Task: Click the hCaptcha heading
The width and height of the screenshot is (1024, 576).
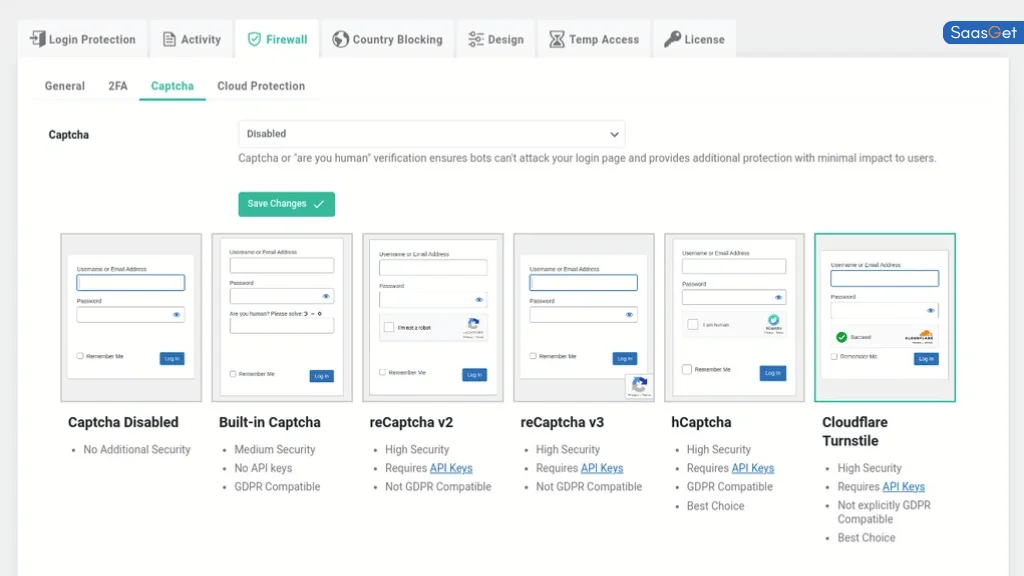Action: point(701,423)
